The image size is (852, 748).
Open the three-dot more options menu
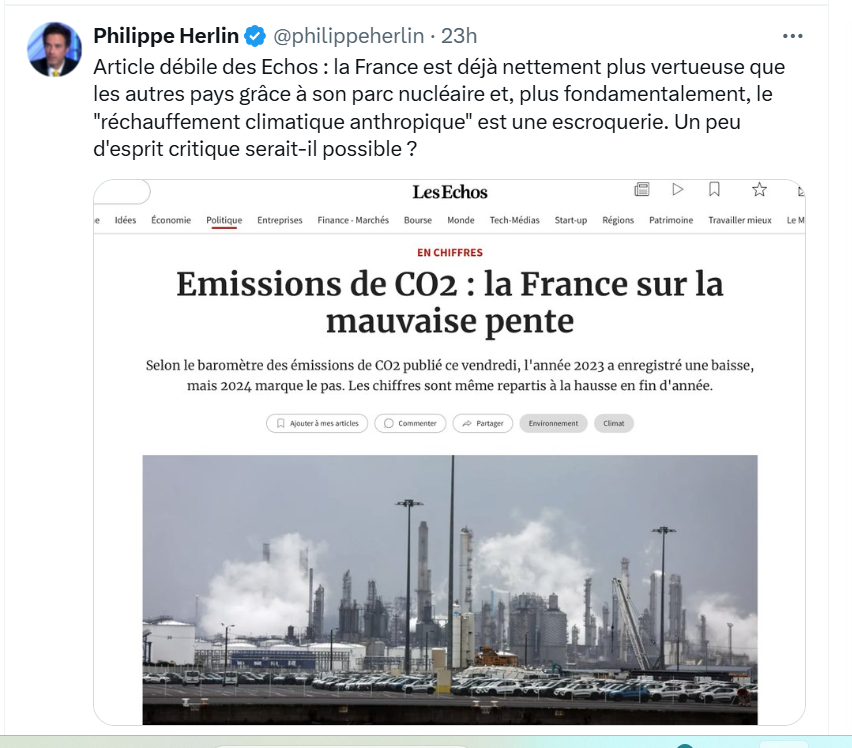click(x=792, y=36)
